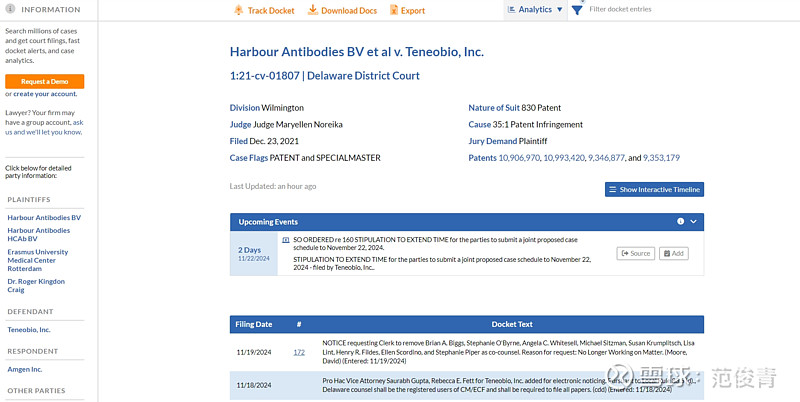Click Track Docket
The height and width of the screenshot is (402, 800).
click(264, 10)
